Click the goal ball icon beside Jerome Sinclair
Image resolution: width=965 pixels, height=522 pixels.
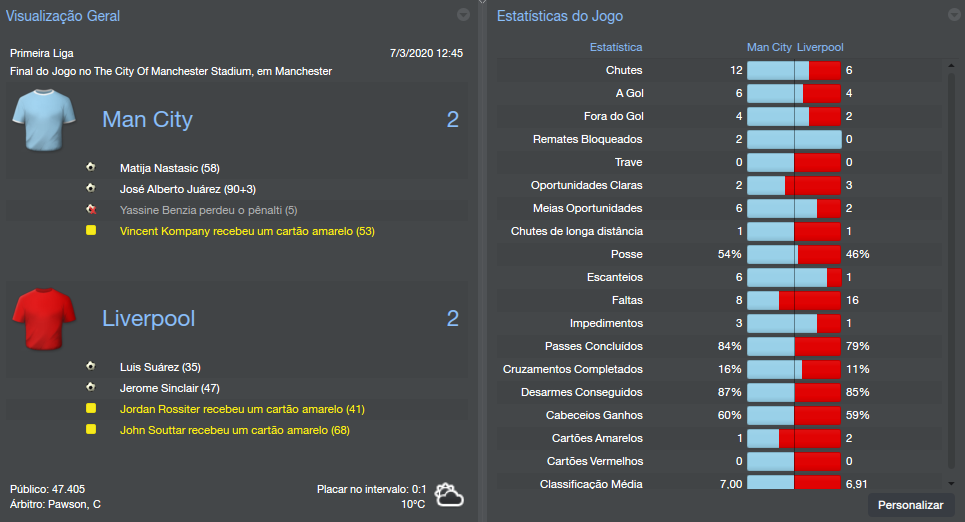coord(91,387)
